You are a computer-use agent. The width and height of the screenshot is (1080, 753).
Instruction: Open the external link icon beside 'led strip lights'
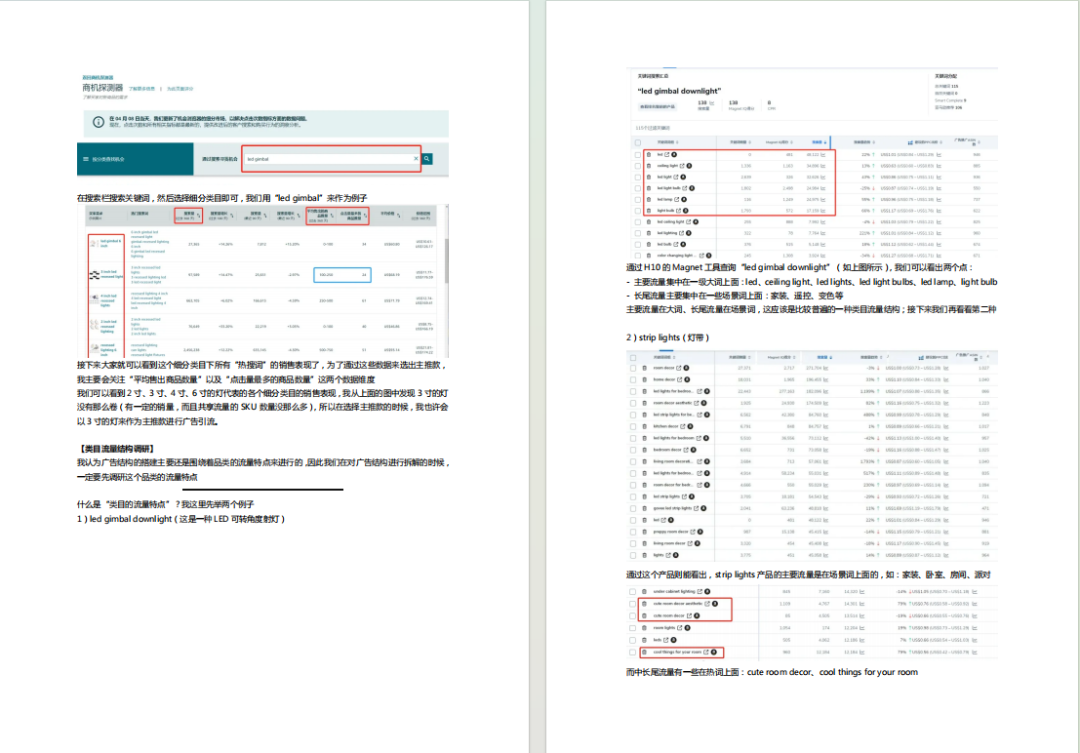click(685, 497)
